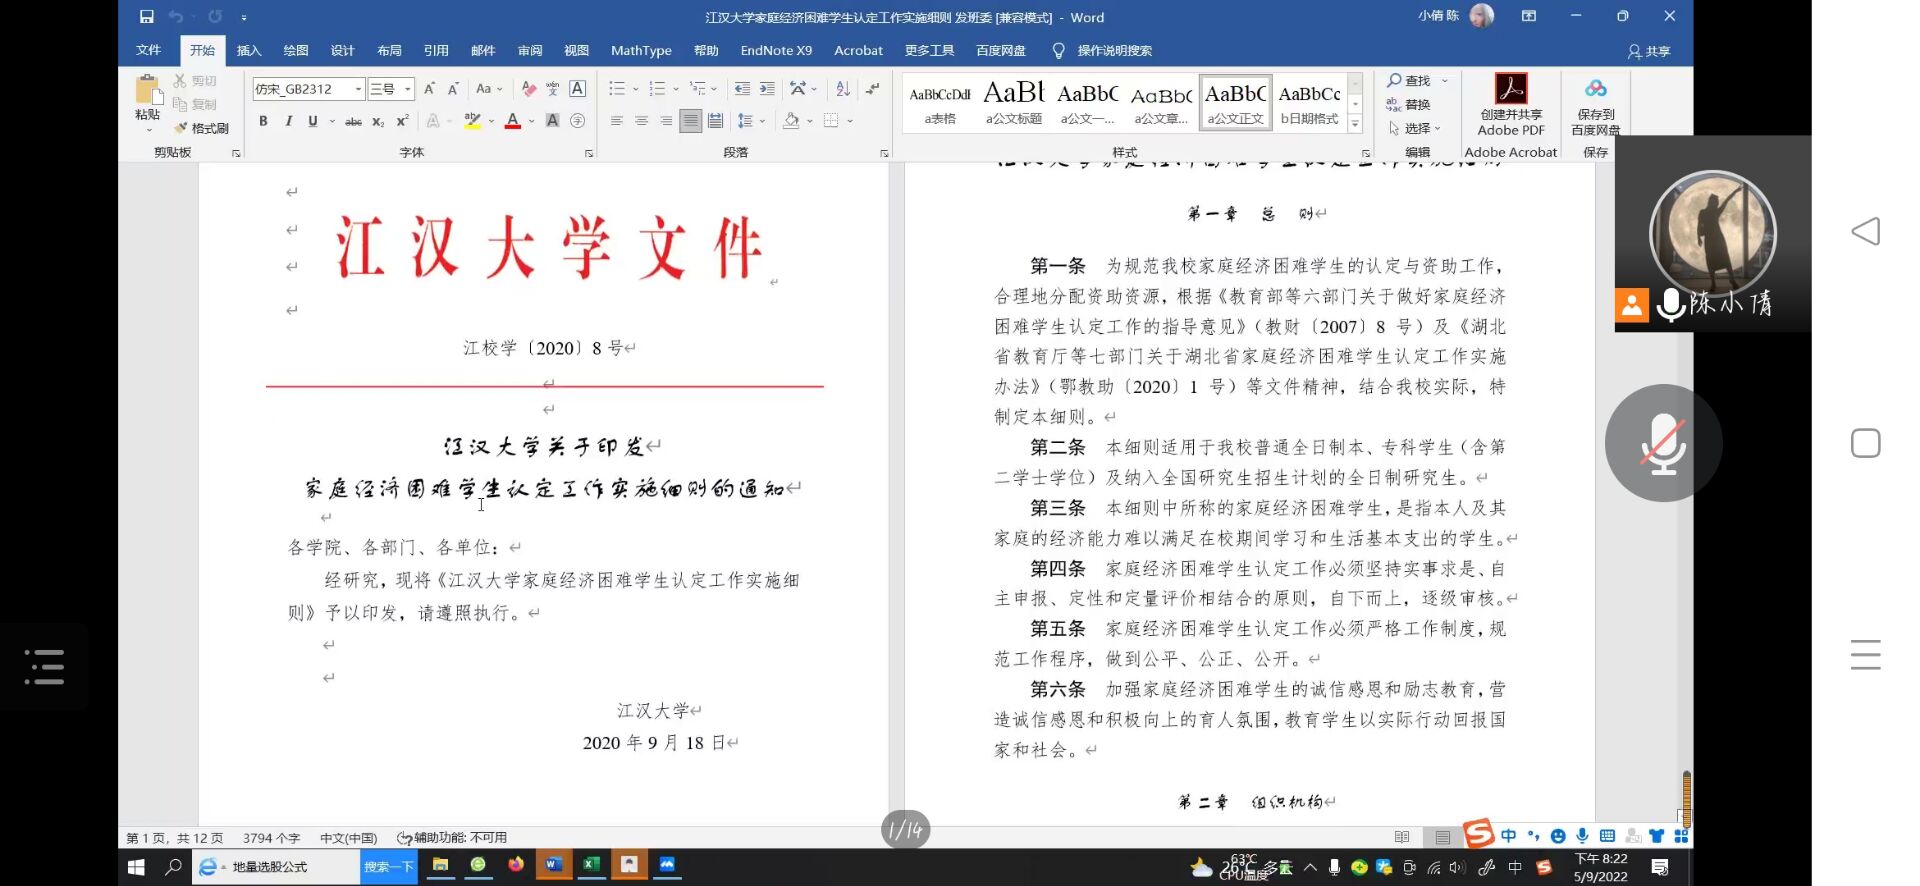Screen dimensions: 1920x886
Task: Expand the line spacing dropdown arrow
Action: 763,121
